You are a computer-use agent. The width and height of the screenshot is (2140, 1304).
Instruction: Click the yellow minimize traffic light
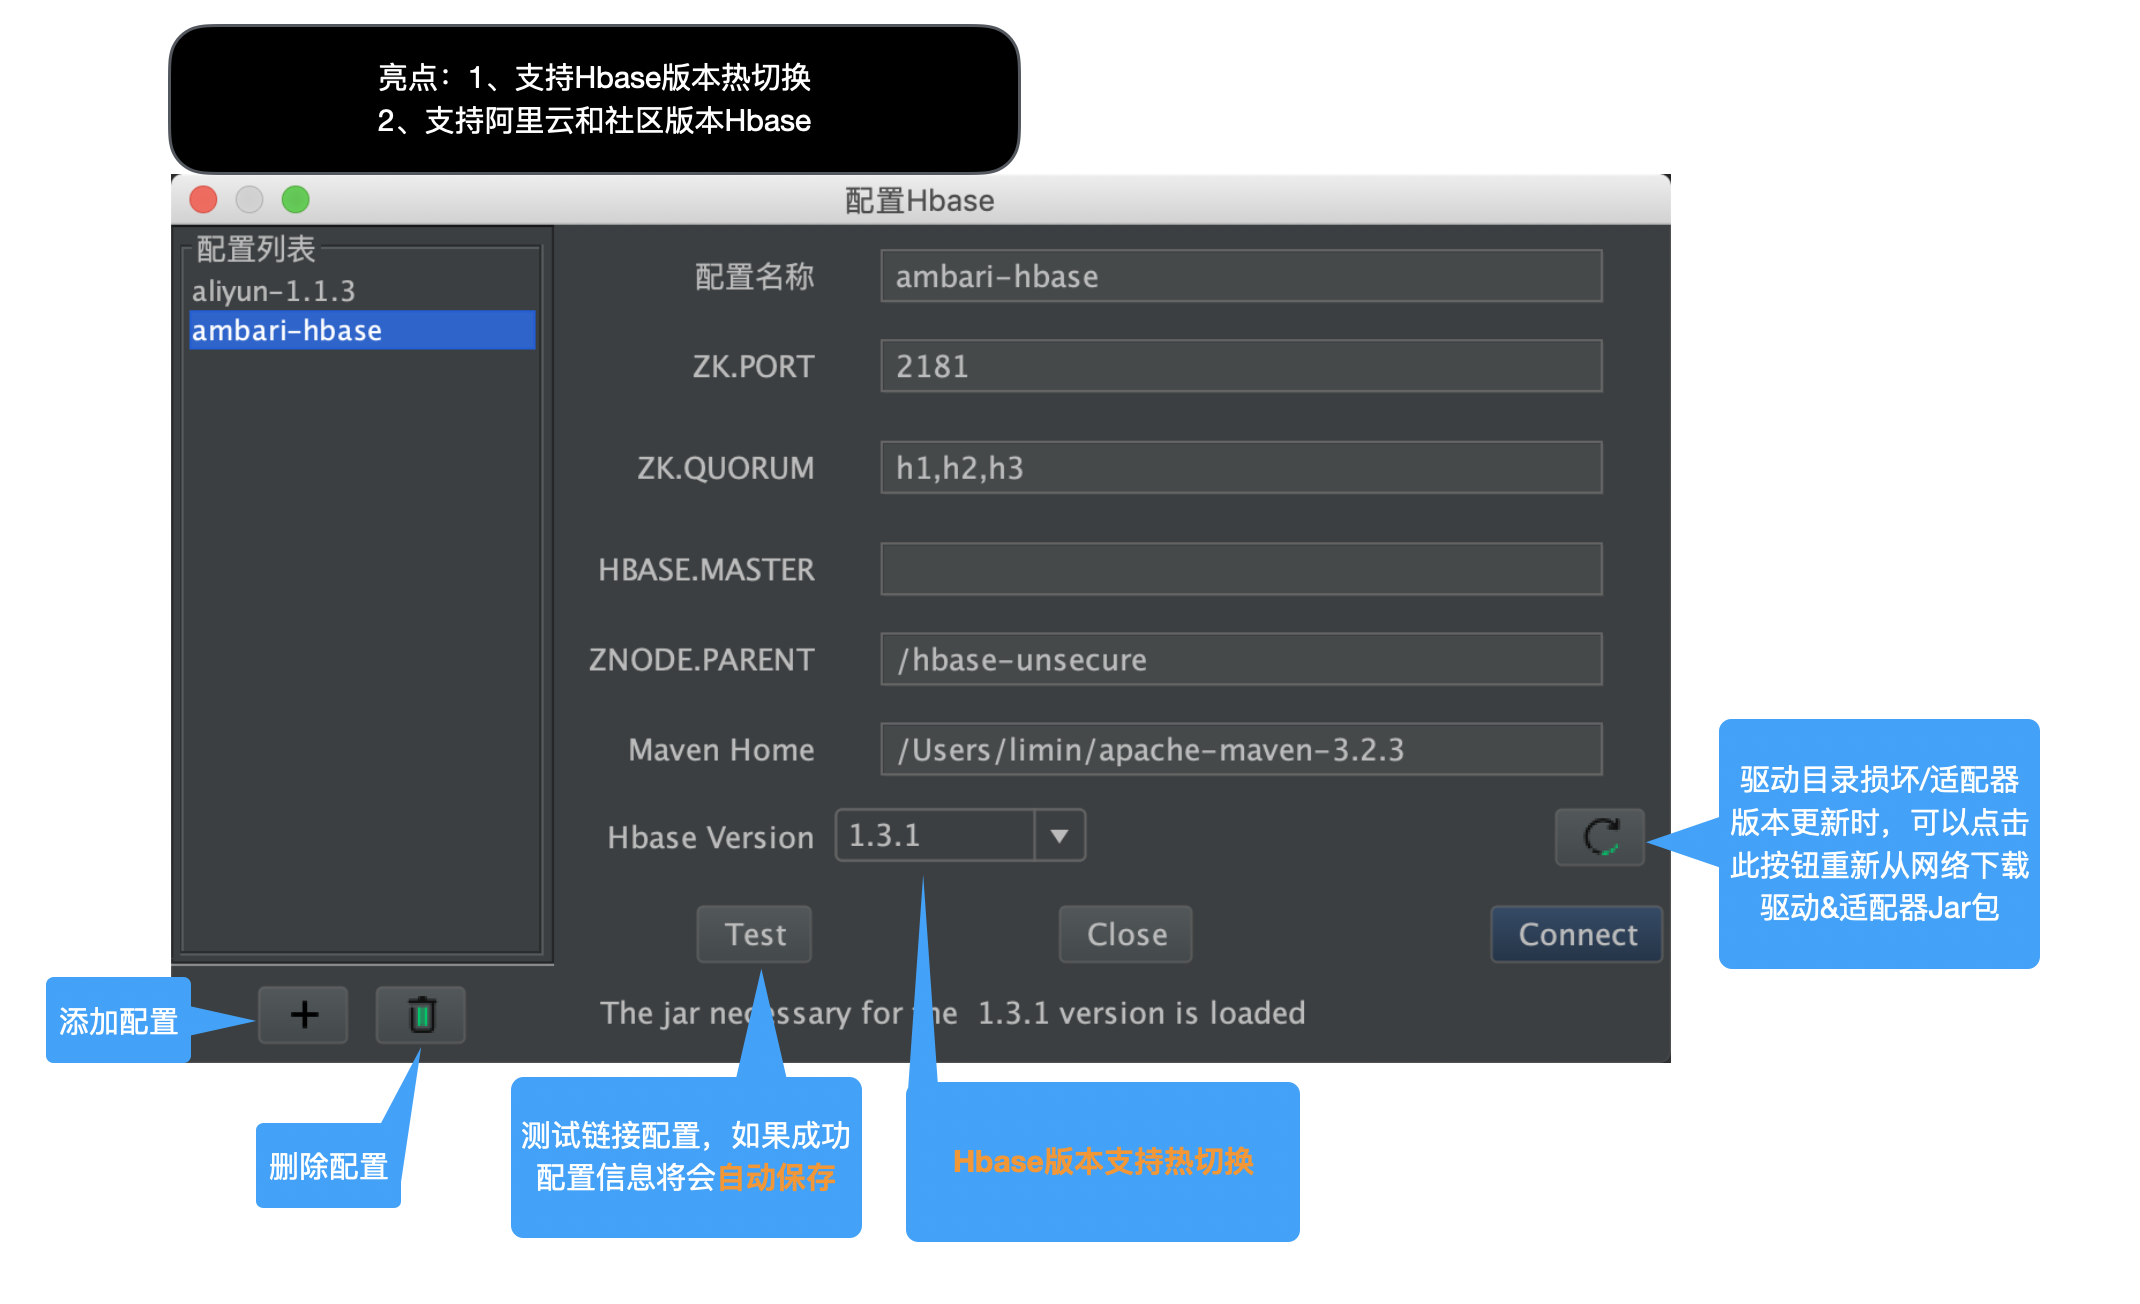click(249, 199)
